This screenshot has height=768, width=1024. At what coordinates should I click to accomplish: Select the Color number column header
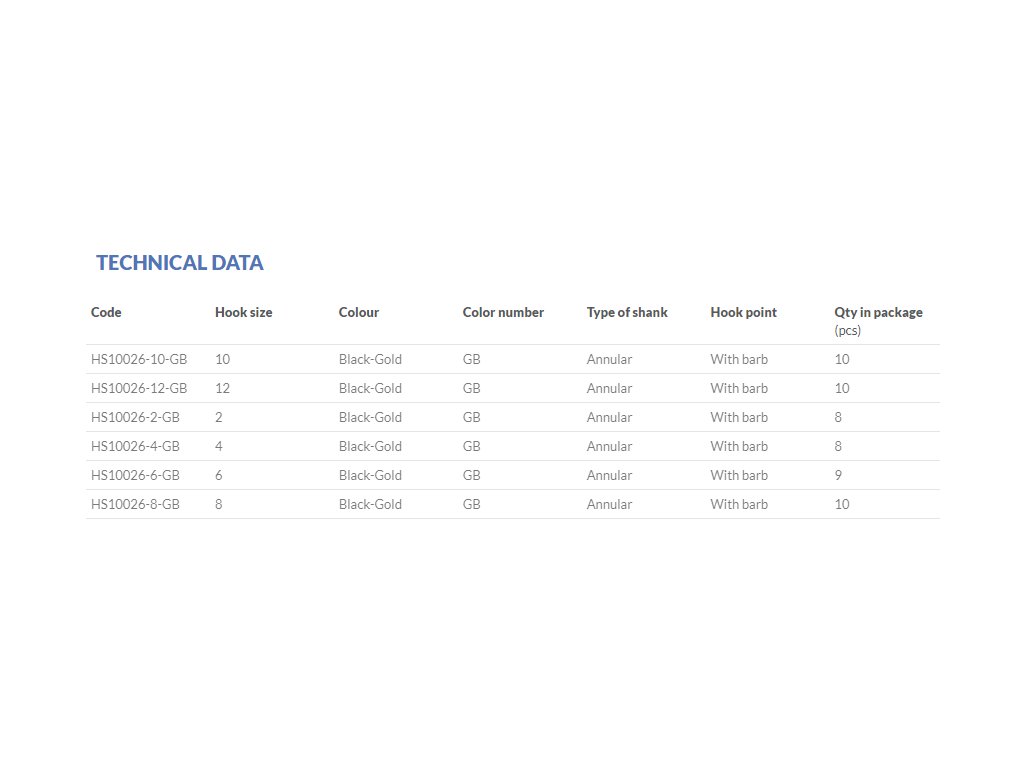(503, 312)
